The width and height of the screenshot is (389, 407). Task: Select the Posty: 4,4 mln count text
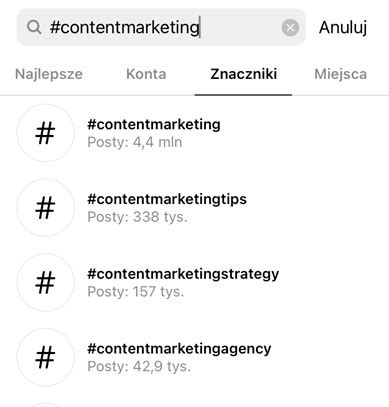(x=135, y=142)
